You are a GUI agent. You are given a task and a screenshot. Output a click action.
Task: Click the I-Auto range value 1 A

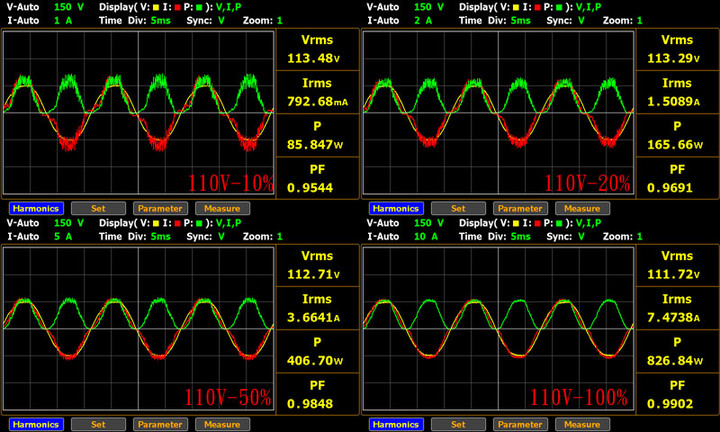(x=63, y=21)
